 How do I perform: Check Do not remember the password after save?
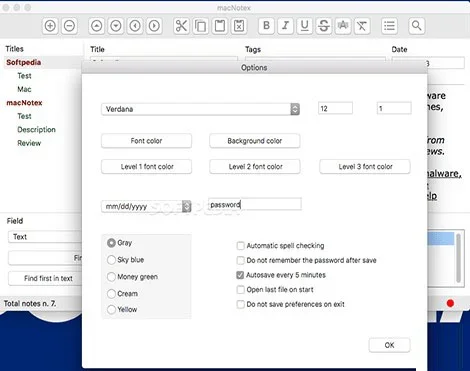click(240, 260)
